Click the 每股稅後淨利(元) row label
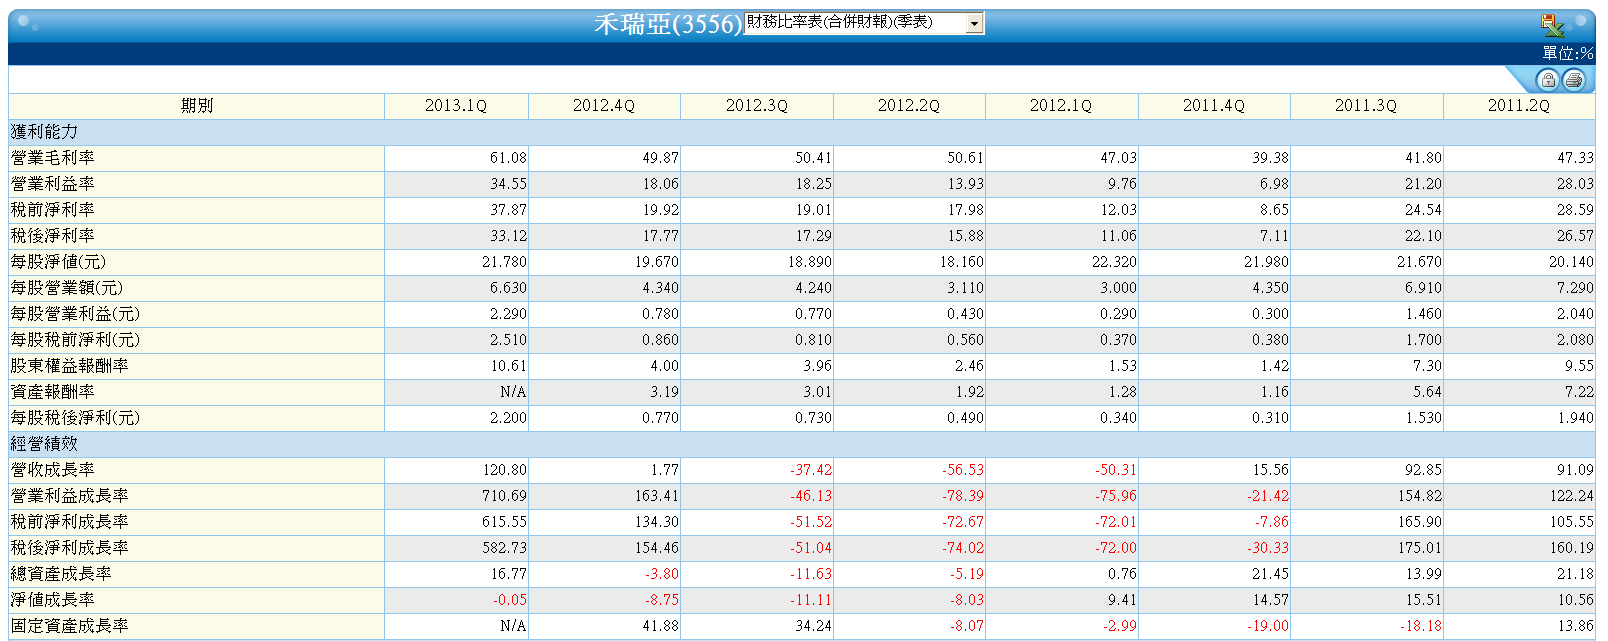This screenshot has height=641, width=1608. point(75,418)
